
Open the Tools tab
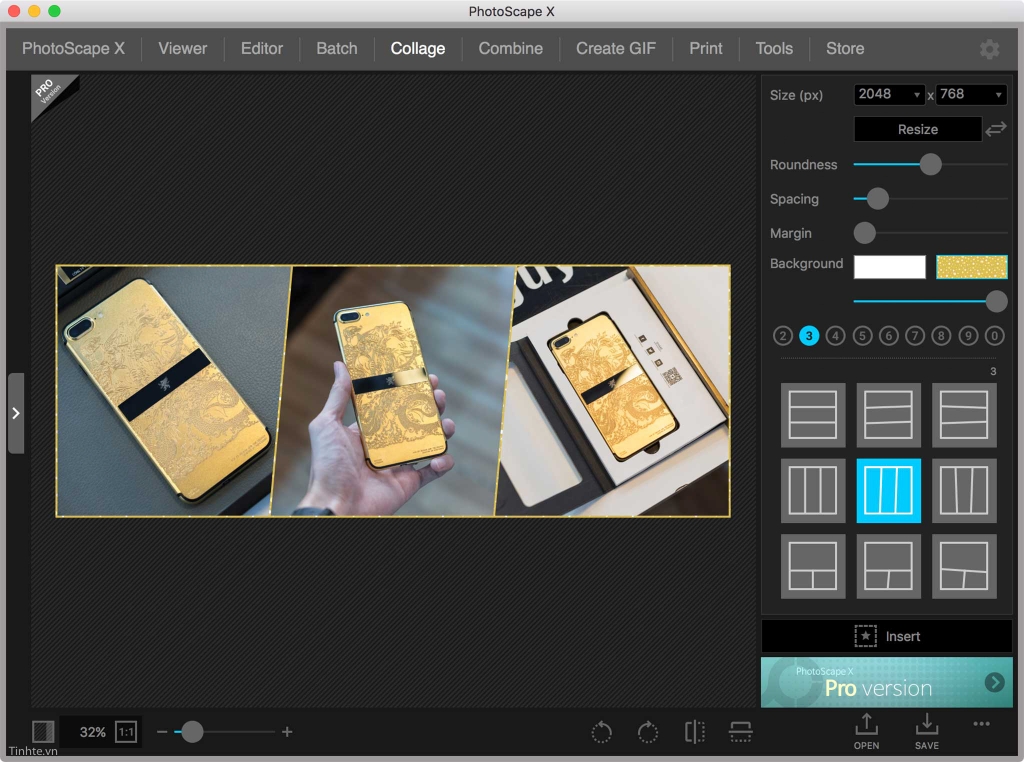[x=774, y=48]
